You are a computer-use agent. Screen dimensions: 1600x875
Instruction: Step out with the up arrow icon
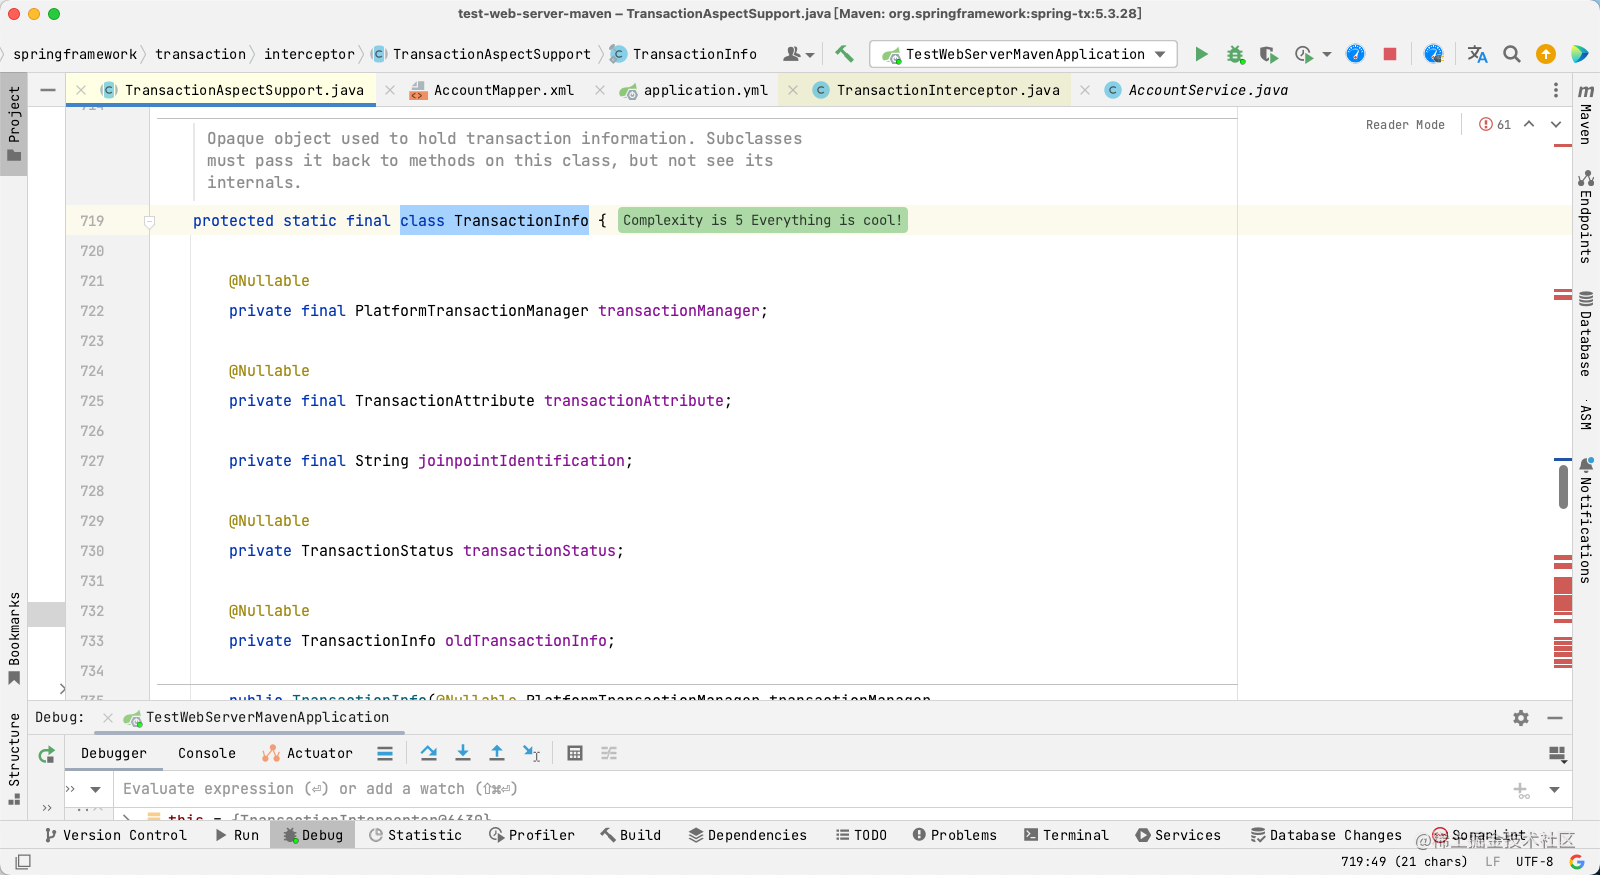pos(497,753)
